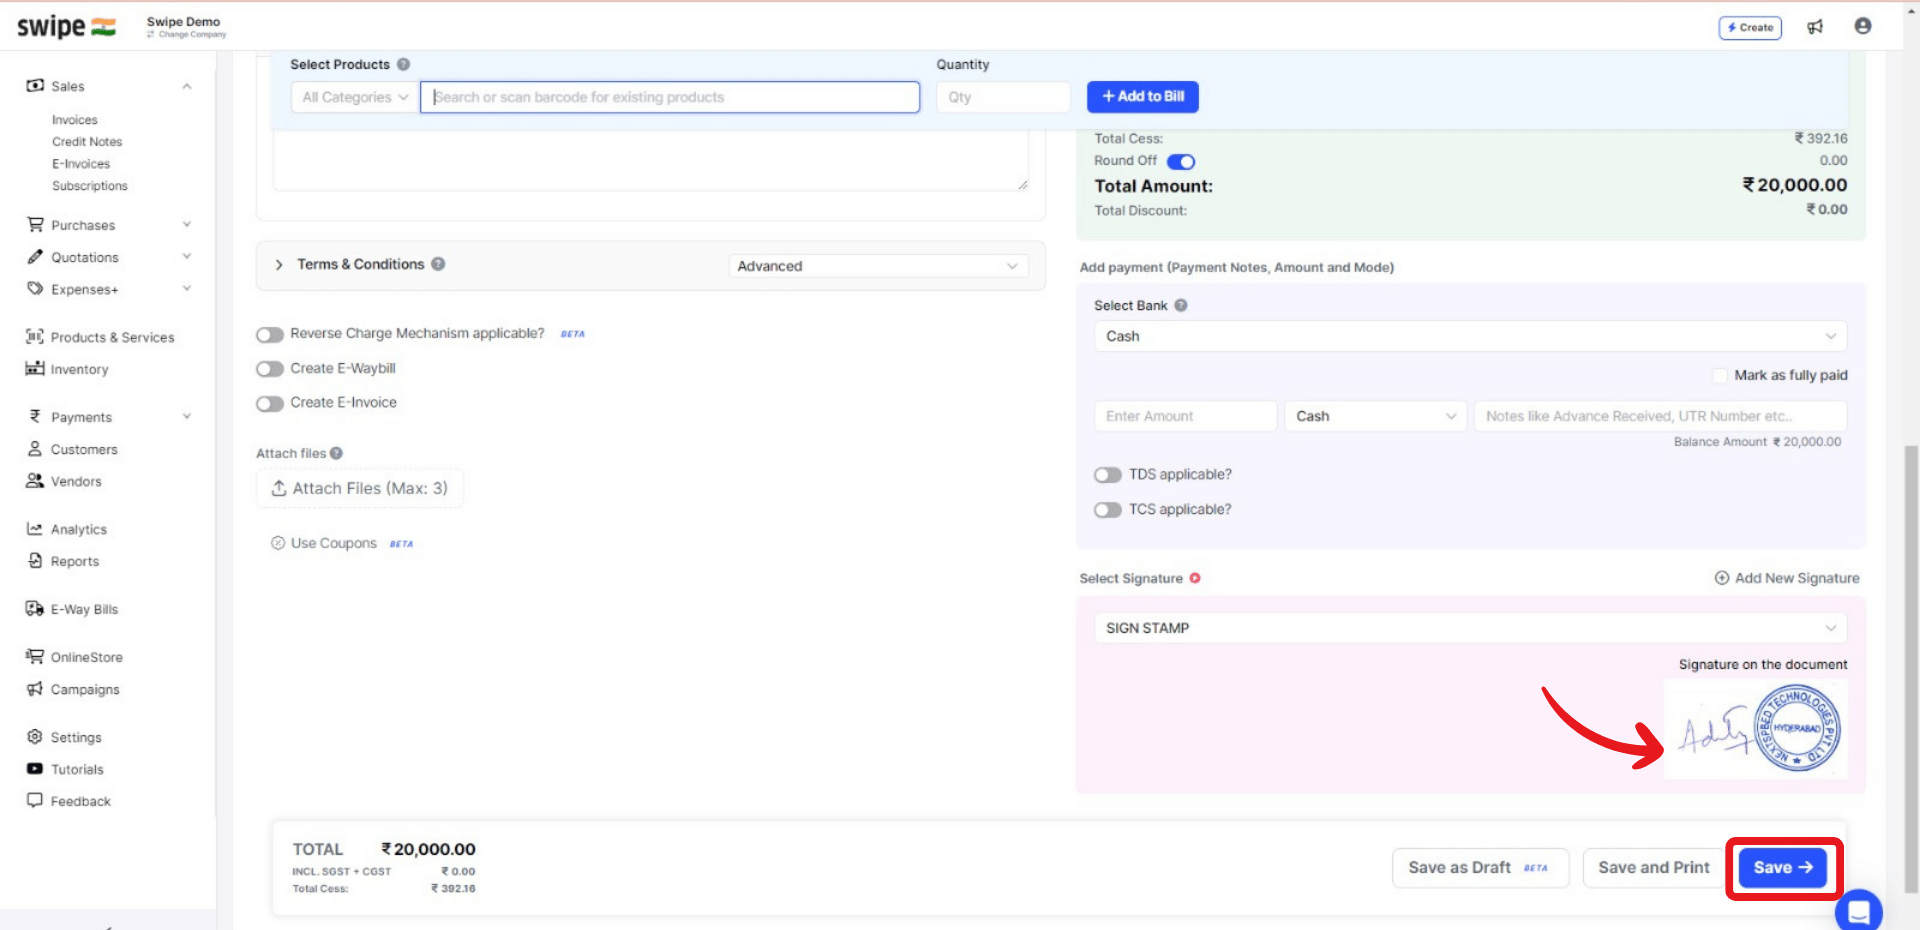Expand the Expenses+ menu chevron
Viewport: 1920px width, 930px height.
(187, 289)
